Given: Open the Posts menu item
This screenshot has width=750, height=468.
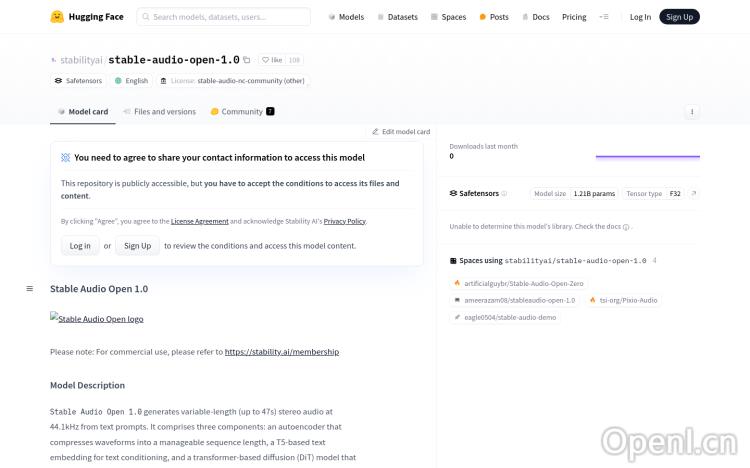Looking at the screenshot, I should click(494, 17).
